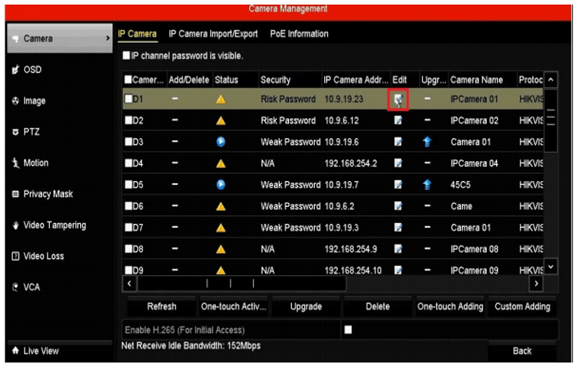Check the D8 camera checkbox
Screen dimensions: 575x365
[128, 249]
